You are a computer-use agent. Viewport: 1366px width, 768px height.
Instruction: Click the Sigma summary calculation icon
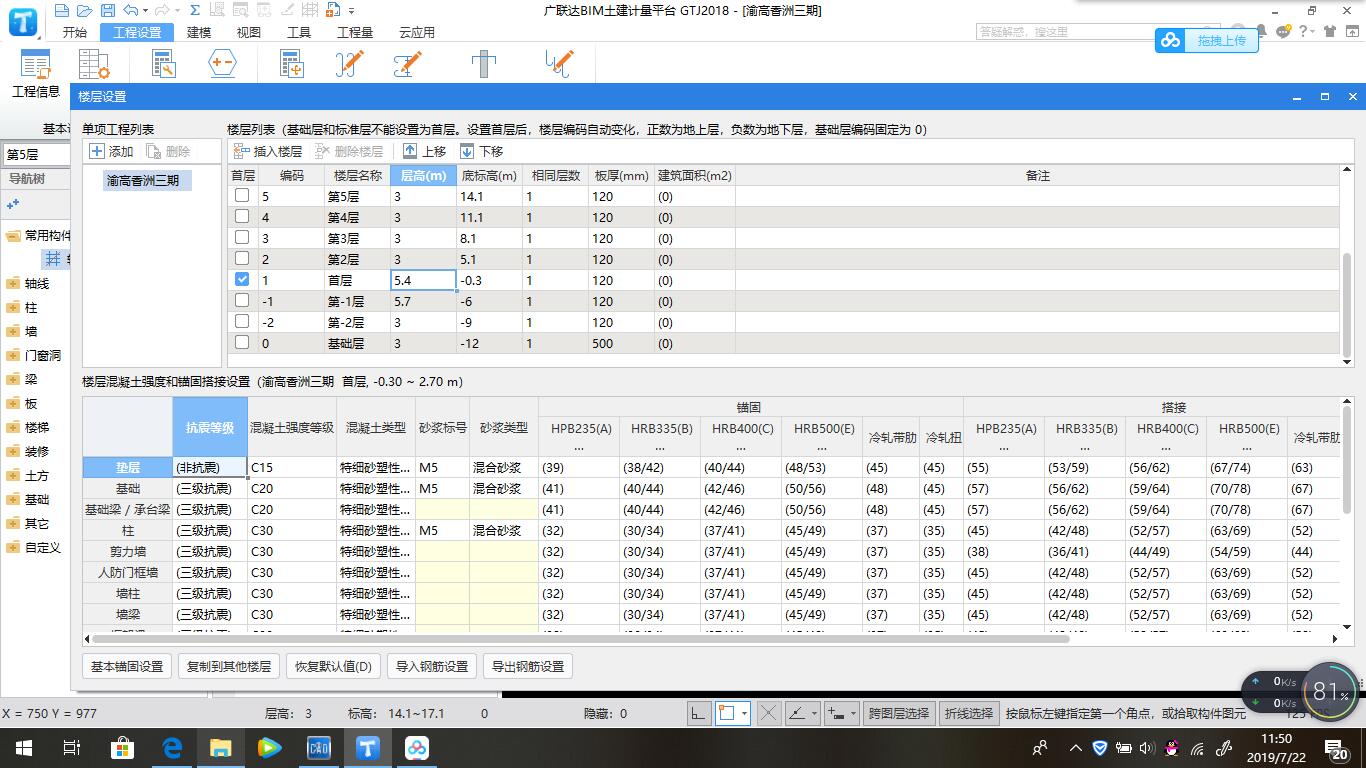[x=194, y=11]
